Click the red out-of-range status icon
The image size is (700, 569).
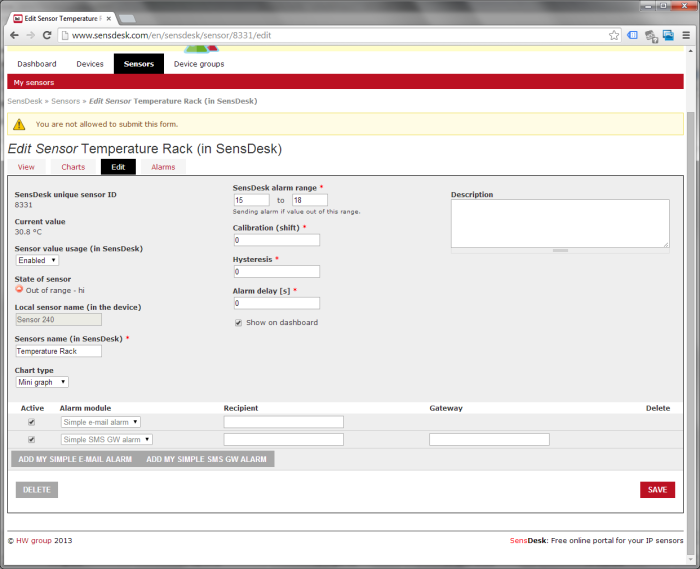click(19, 289)
